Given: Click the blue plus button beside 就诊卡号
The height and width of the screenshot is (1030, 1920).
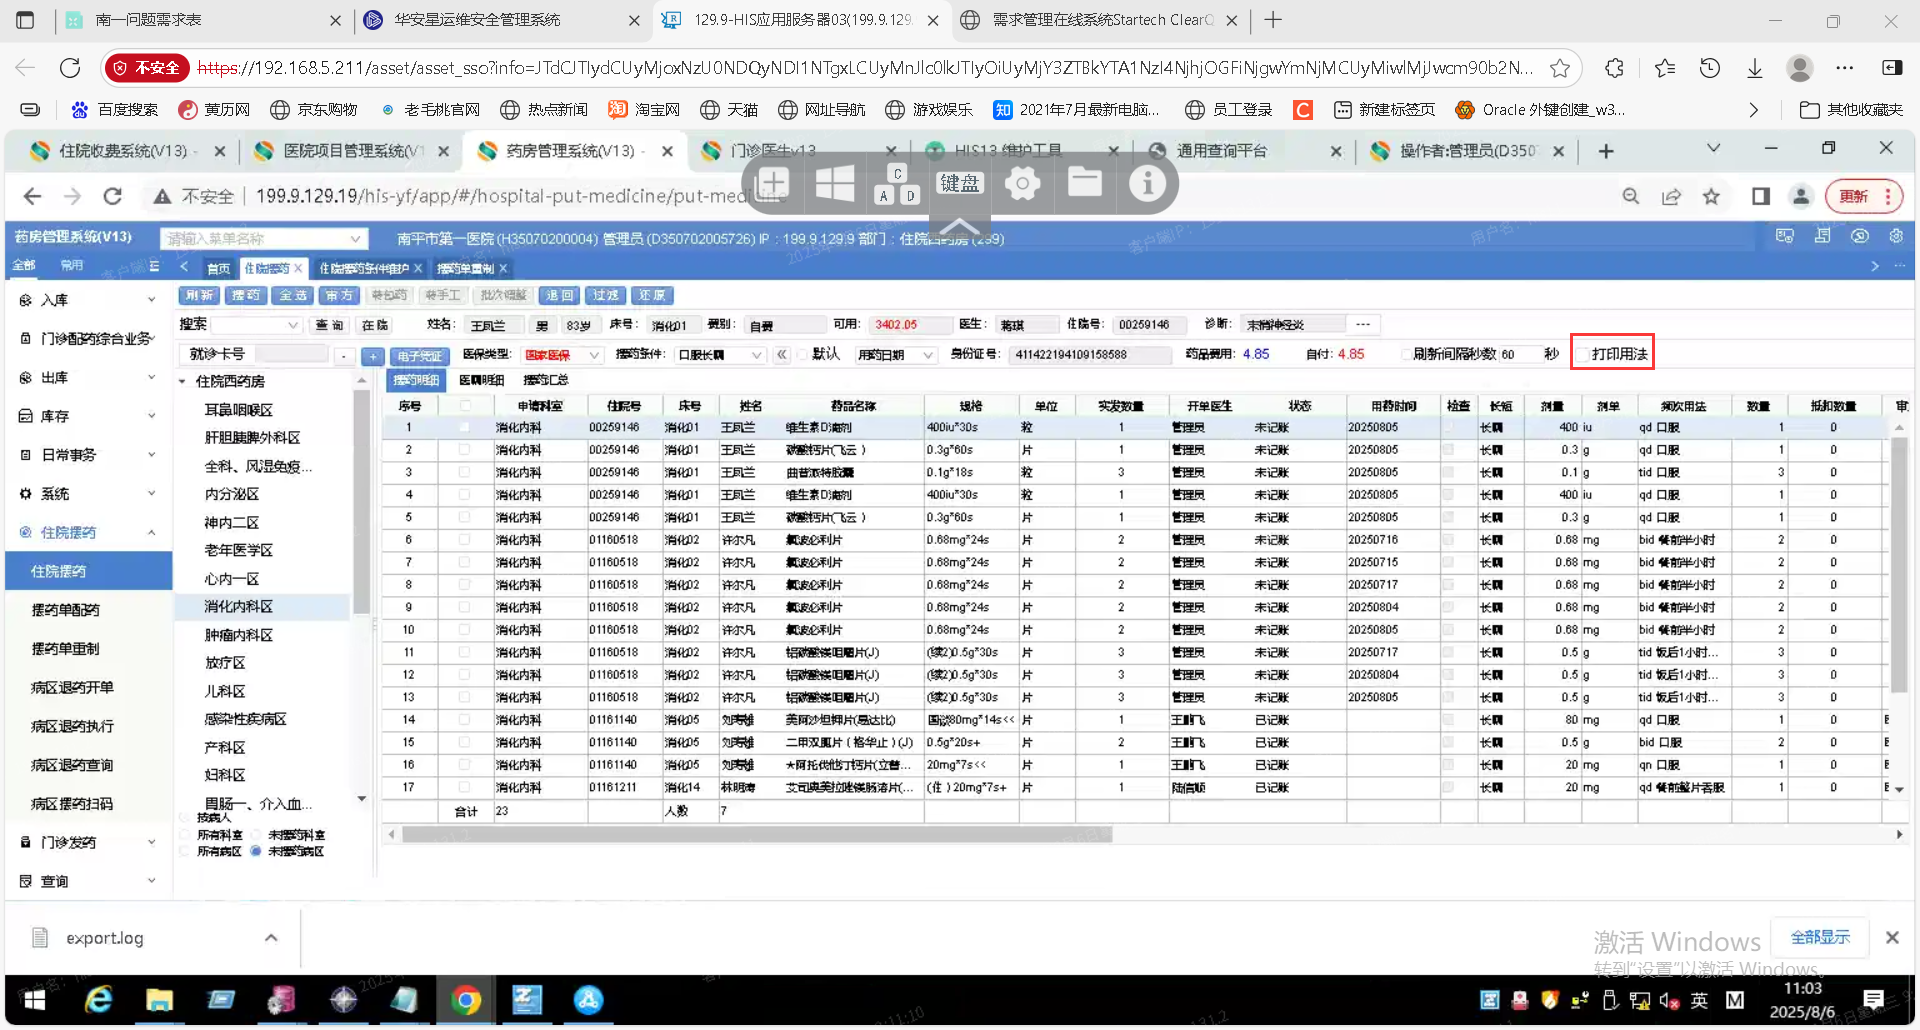Looking at the screenshot, I should [x=373, y=355].
